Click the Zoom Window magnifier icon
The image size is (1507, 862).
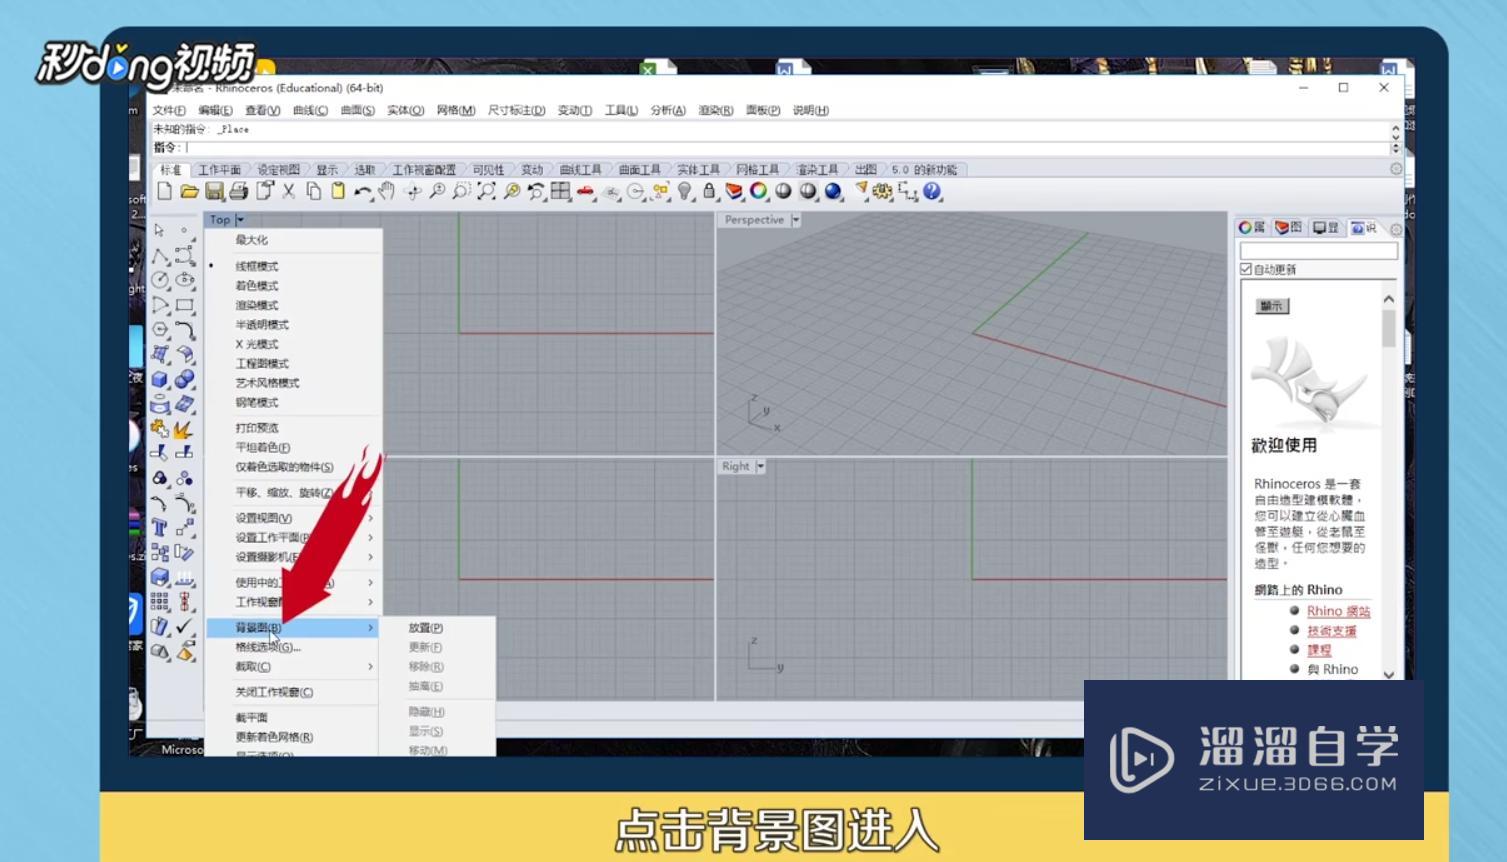pyautogui.click(x=462, y=191)
